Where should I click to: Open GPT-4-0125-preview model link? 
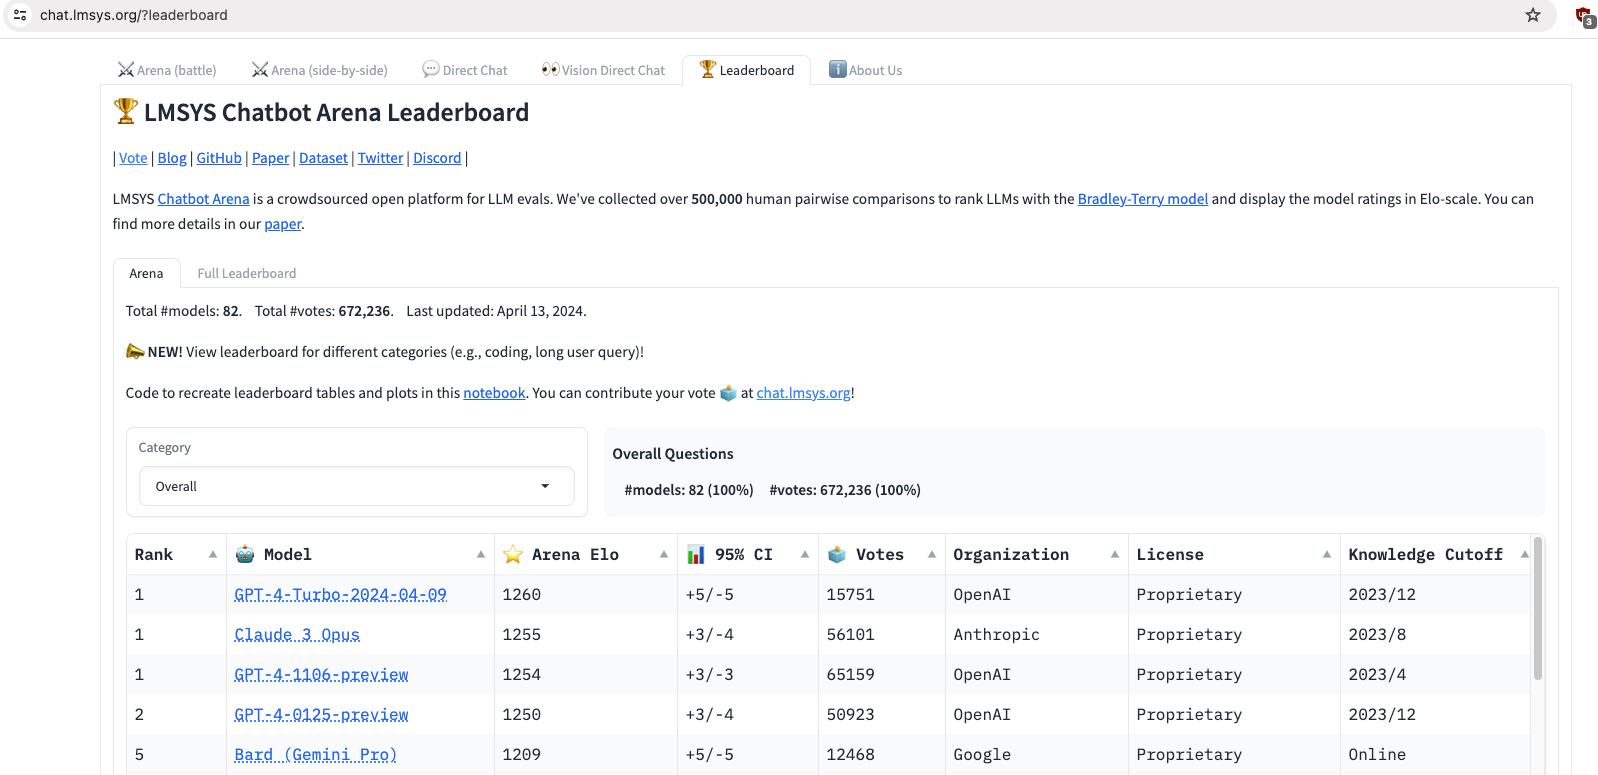pyautogui.click(x=321, y=714)
